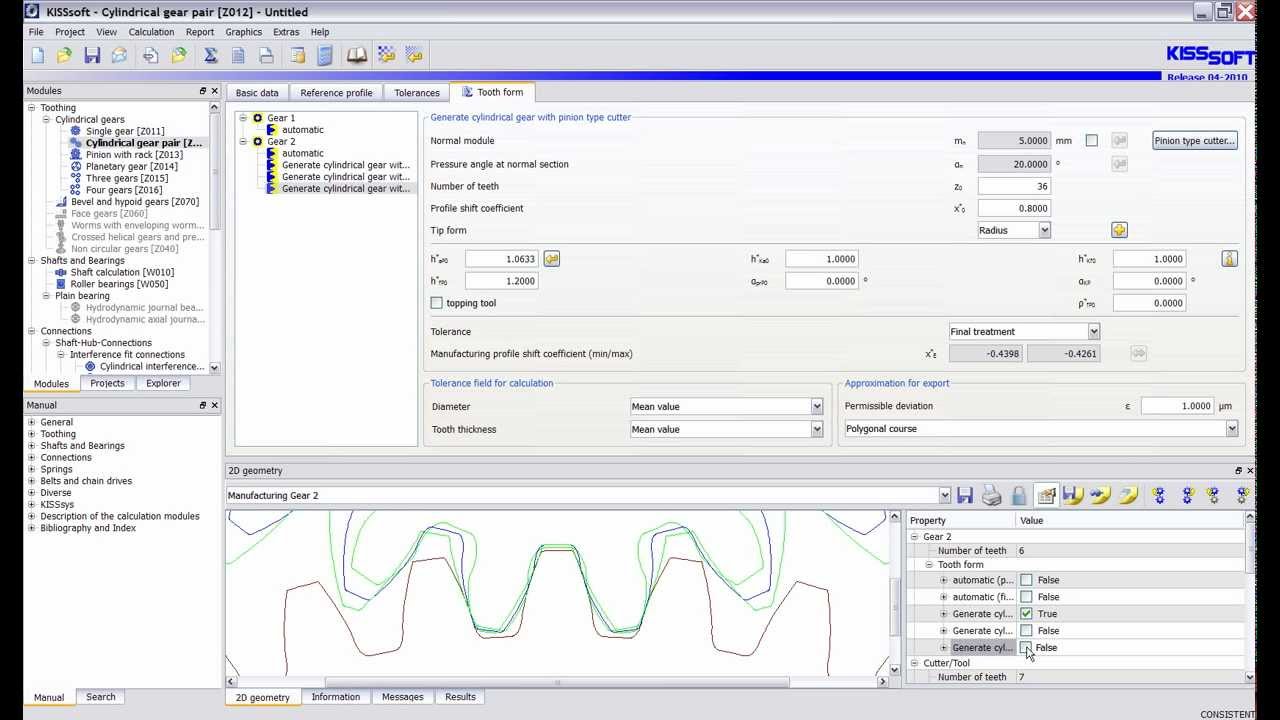Image resolution: width=1280 pixels, height=720 pixels.
Task: Click the last gear rotation icon in 2D toolbar
Action: 1243,495
